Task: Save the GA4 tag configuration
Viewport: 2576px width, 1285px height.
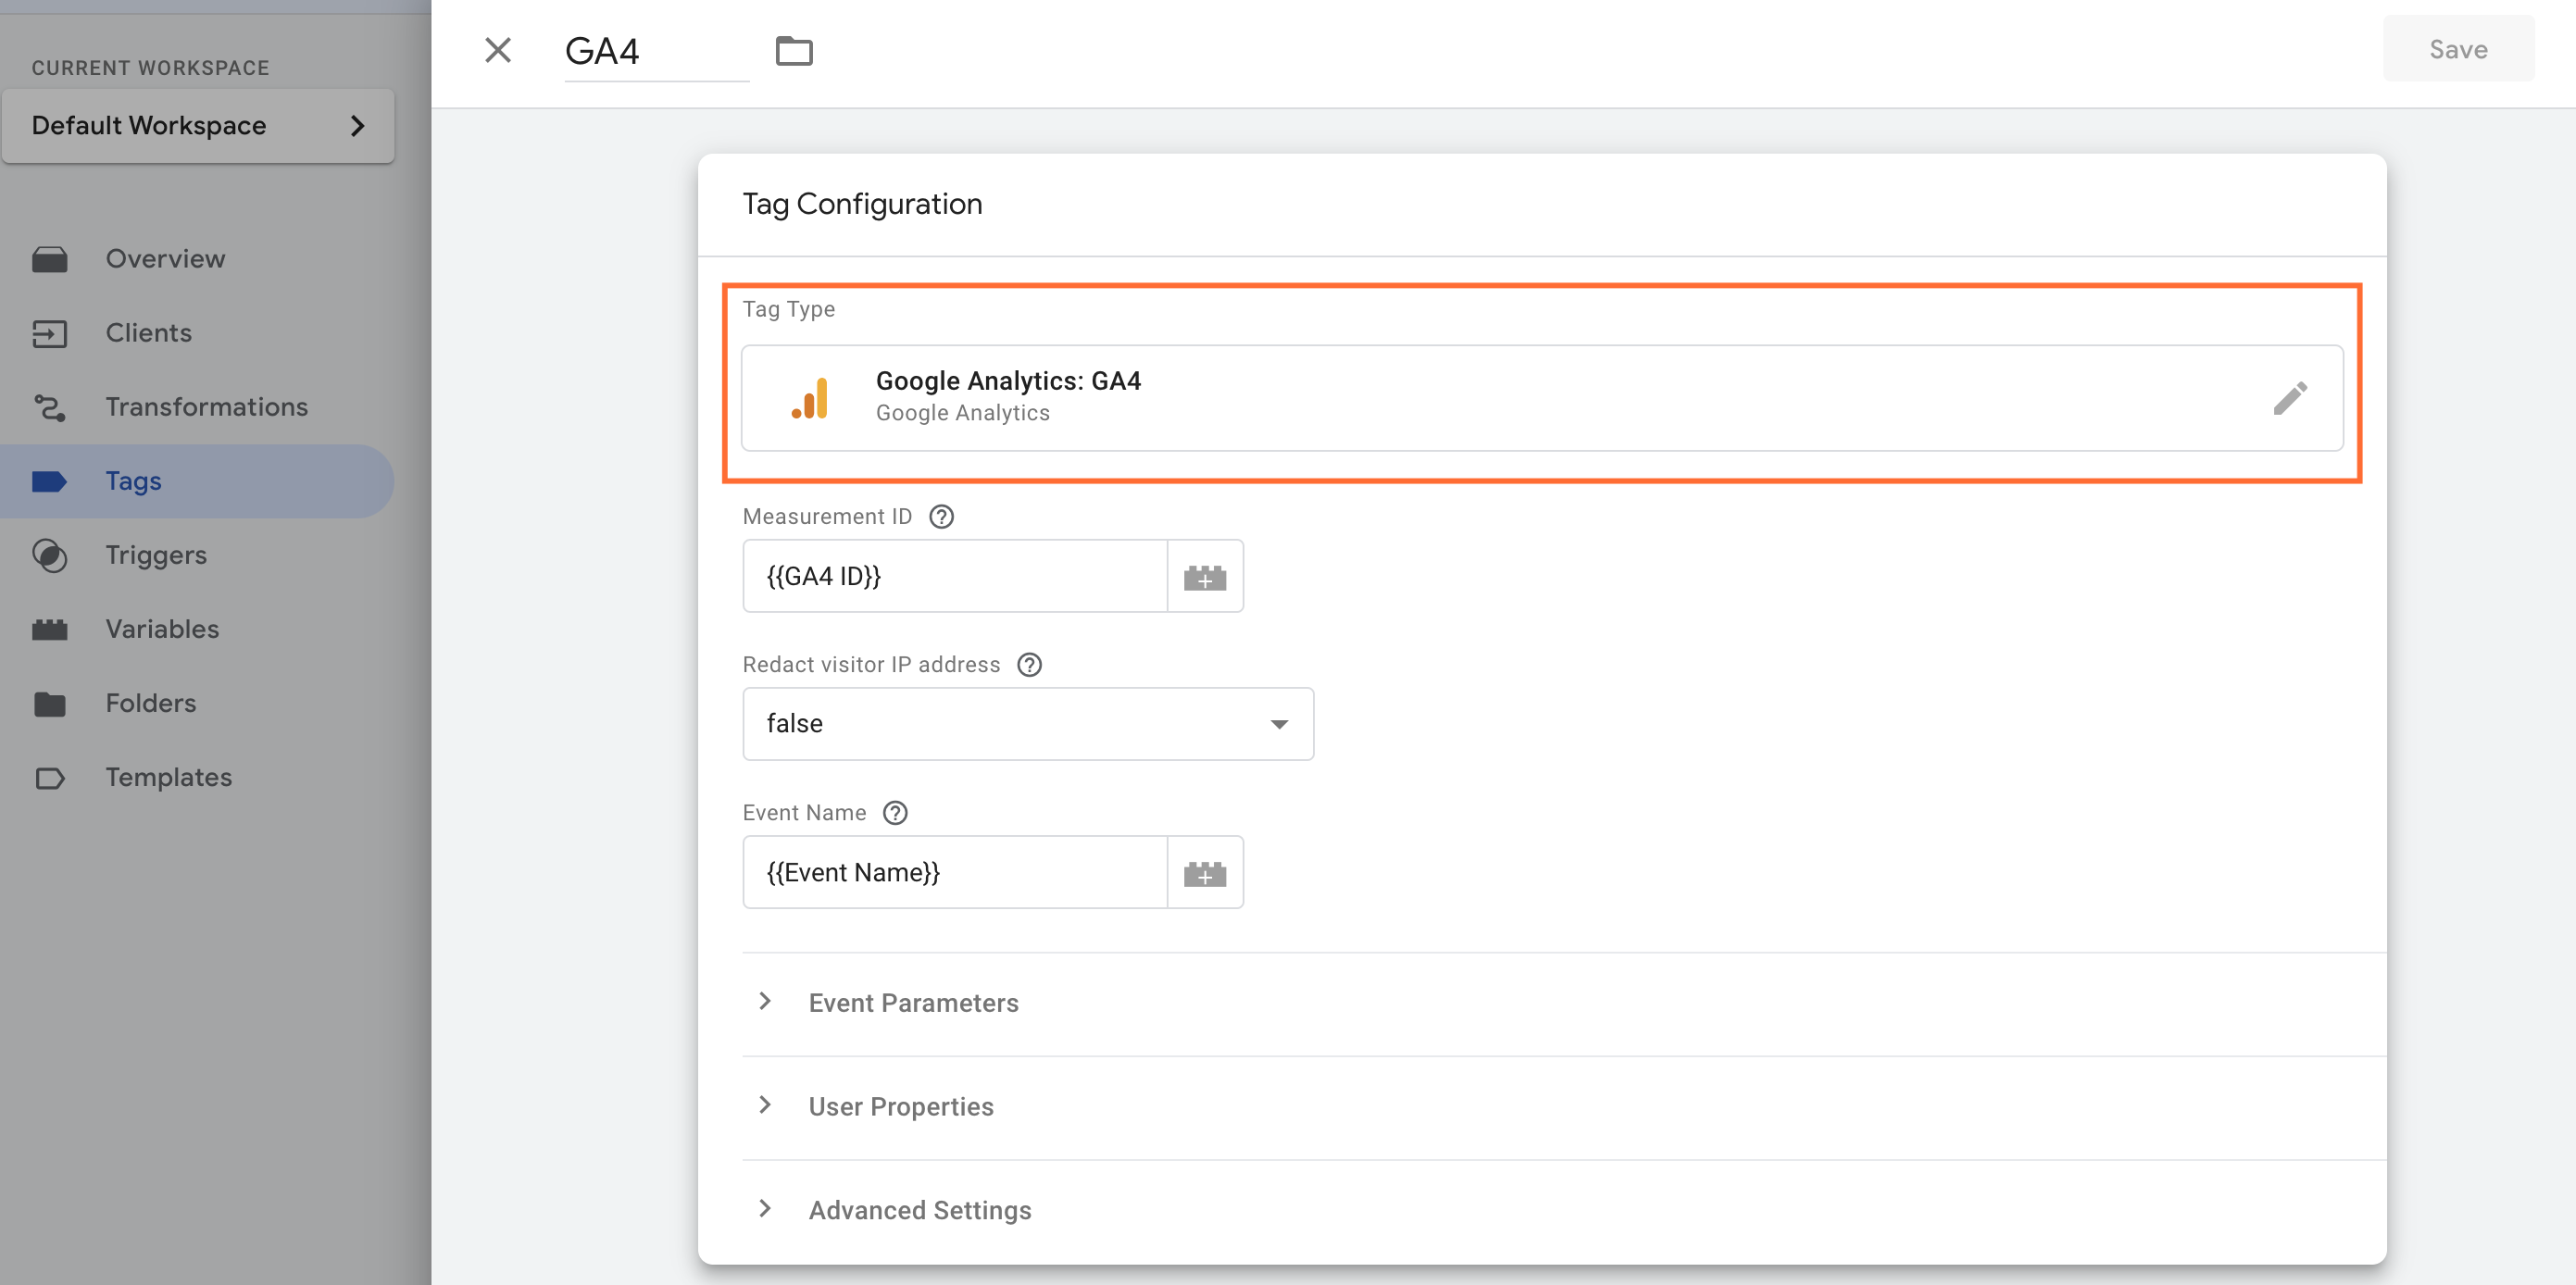Action: point(2457,47)
